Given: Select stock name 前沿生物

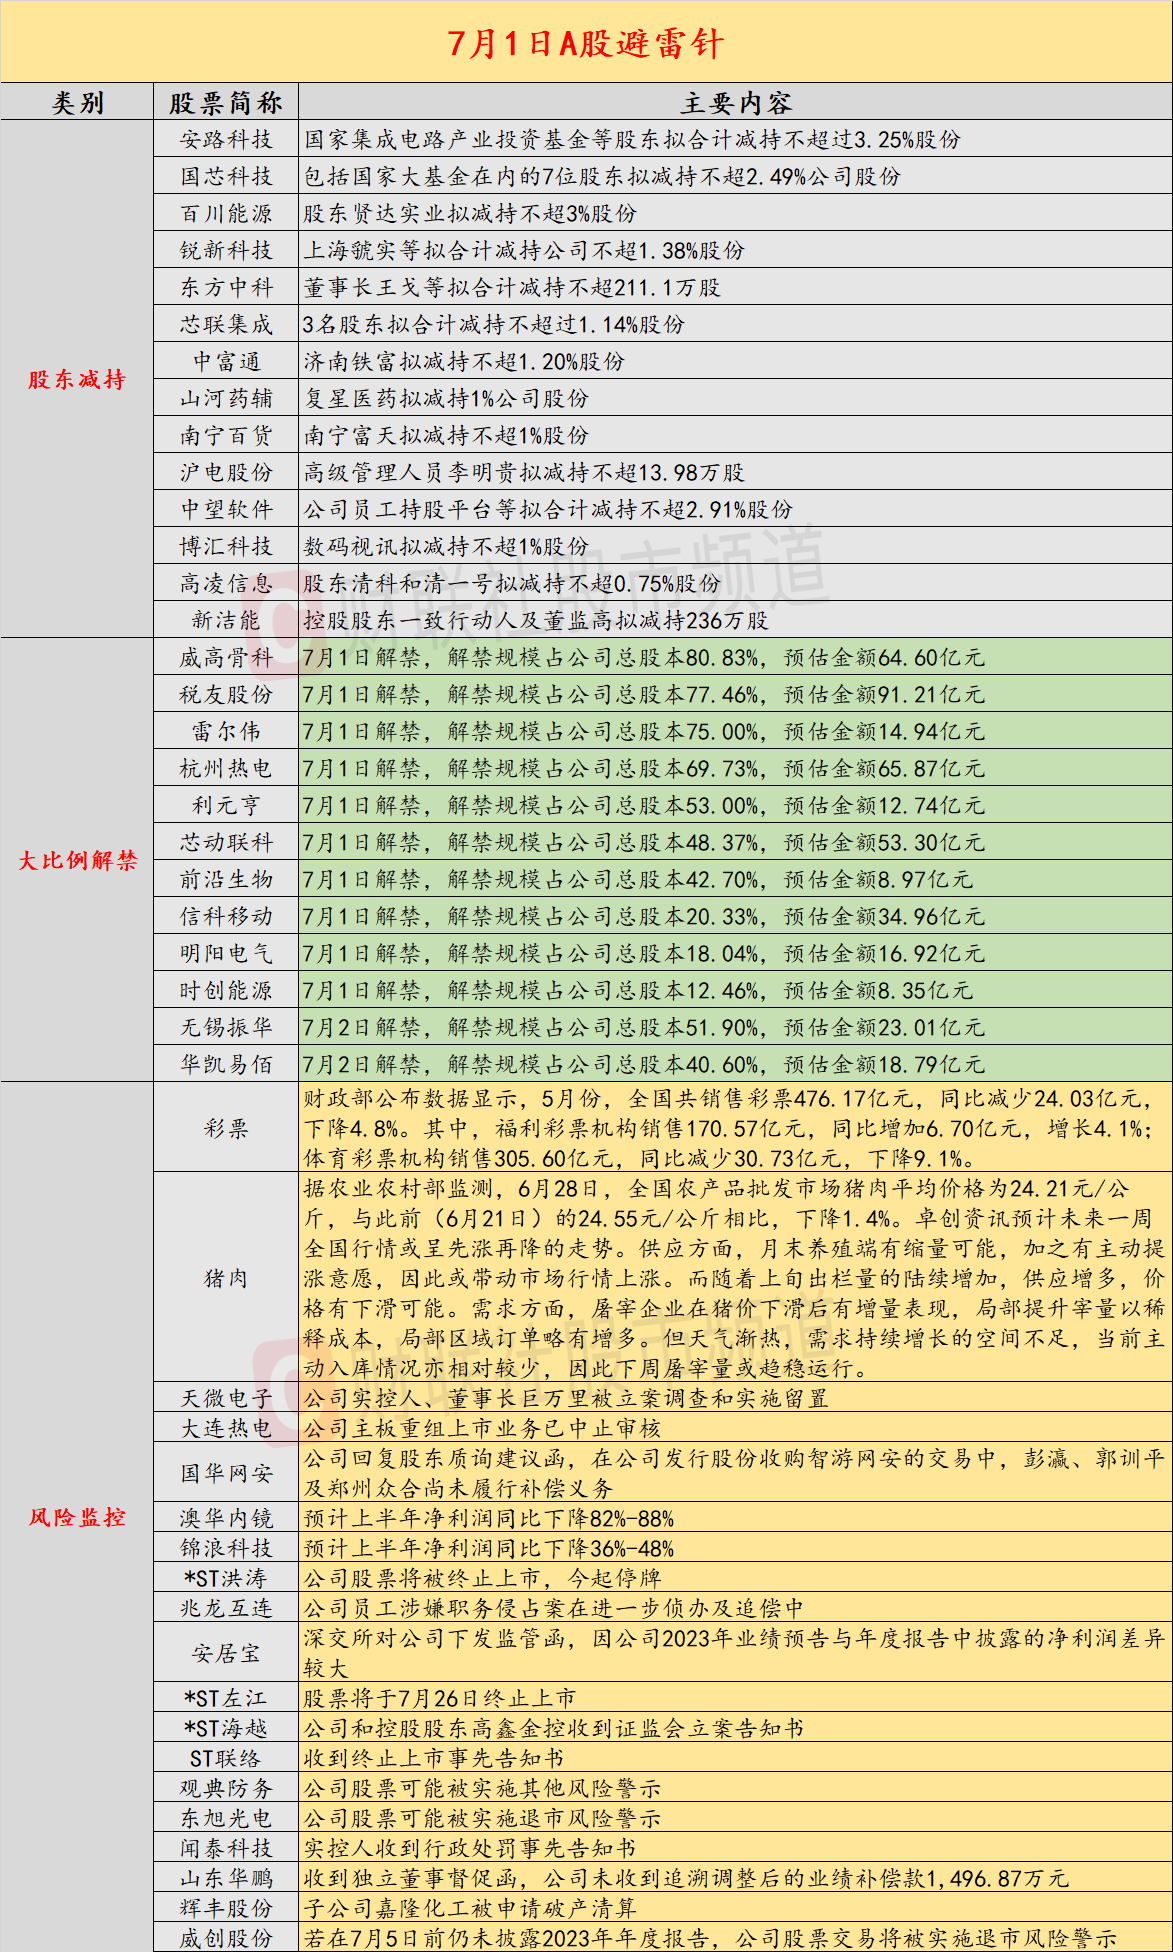Looking at the screenshot, I should 226,880.
